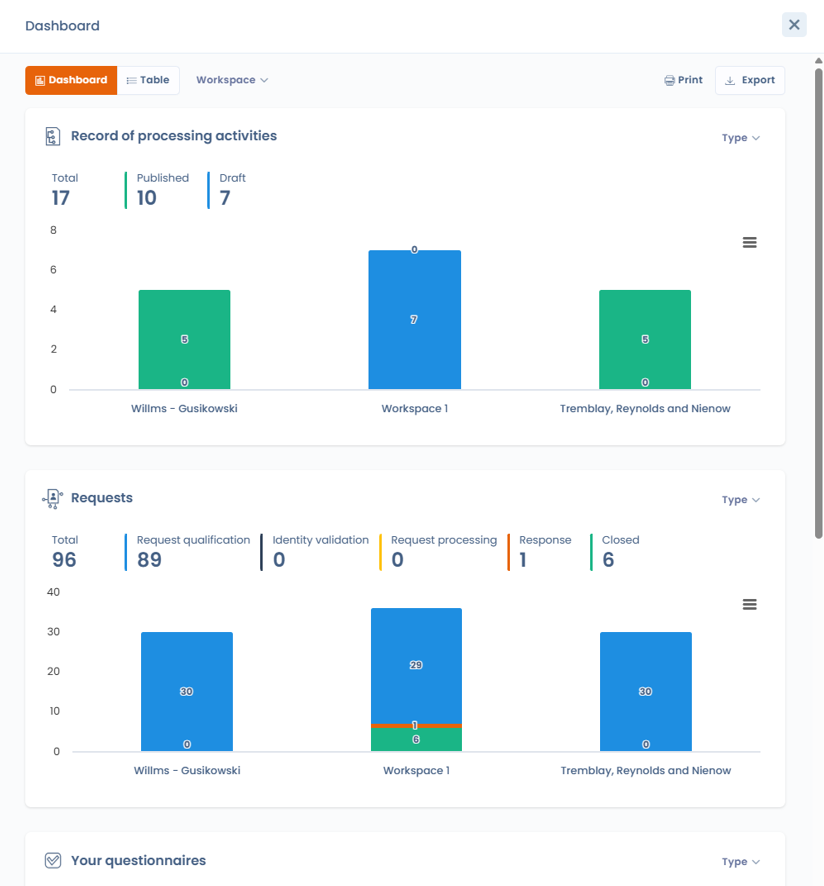
Task: Click the green Willms - Gusikowski published bar
Action: [184, 340]
